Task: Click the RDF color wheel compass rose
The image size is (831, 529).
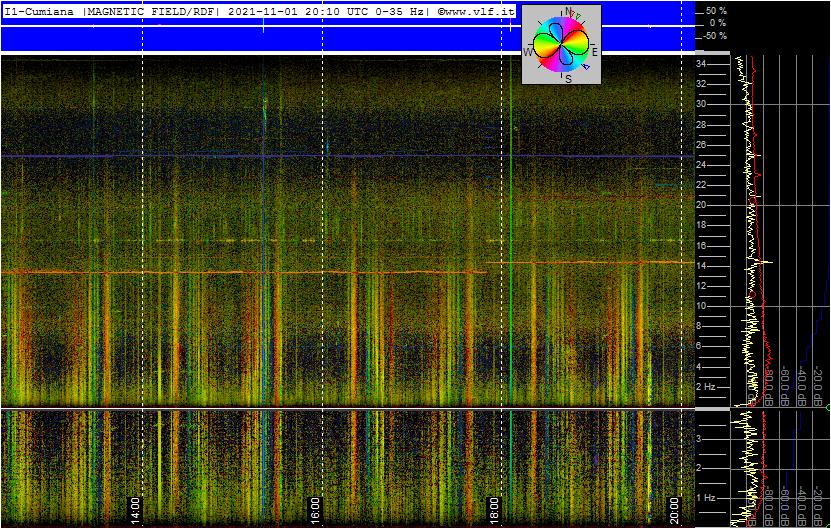Action: coord(561,44)
